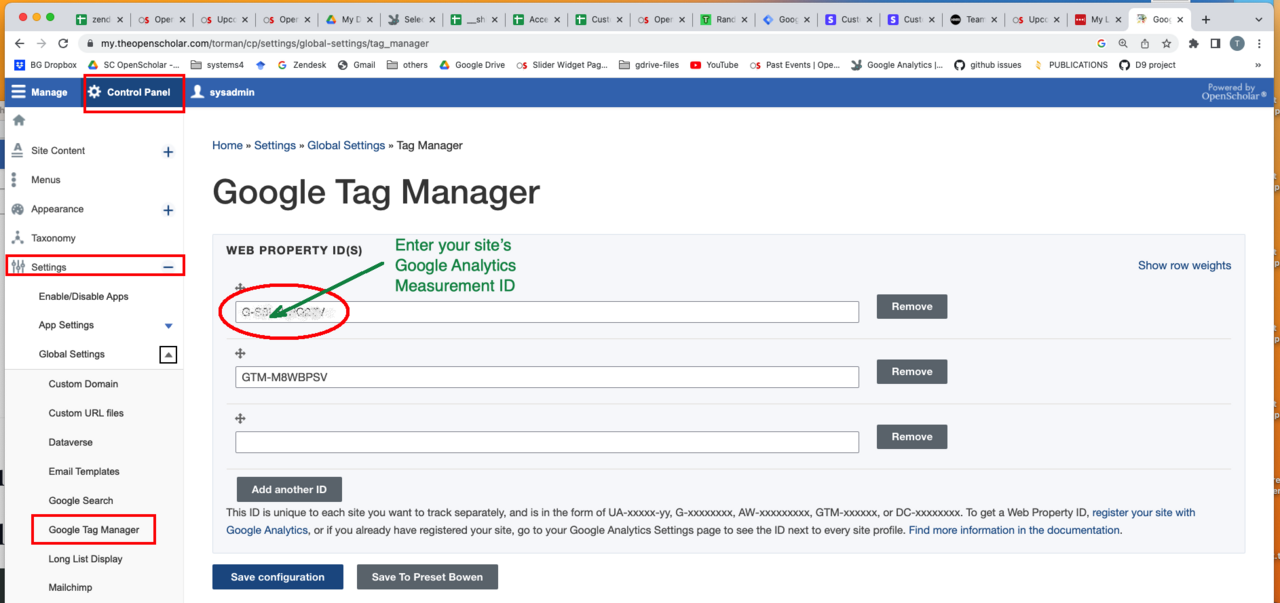
Task: Click the drag handle above GTM-M8WBPSV field
Action: click(240, 354)
